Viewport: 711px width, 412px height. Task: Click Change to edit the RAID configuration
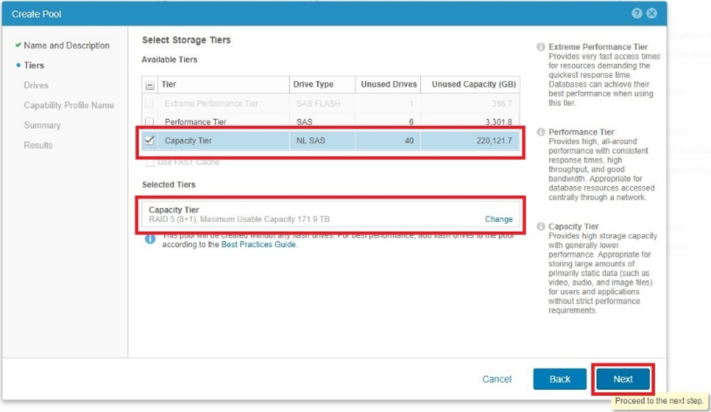pos(498,219)
